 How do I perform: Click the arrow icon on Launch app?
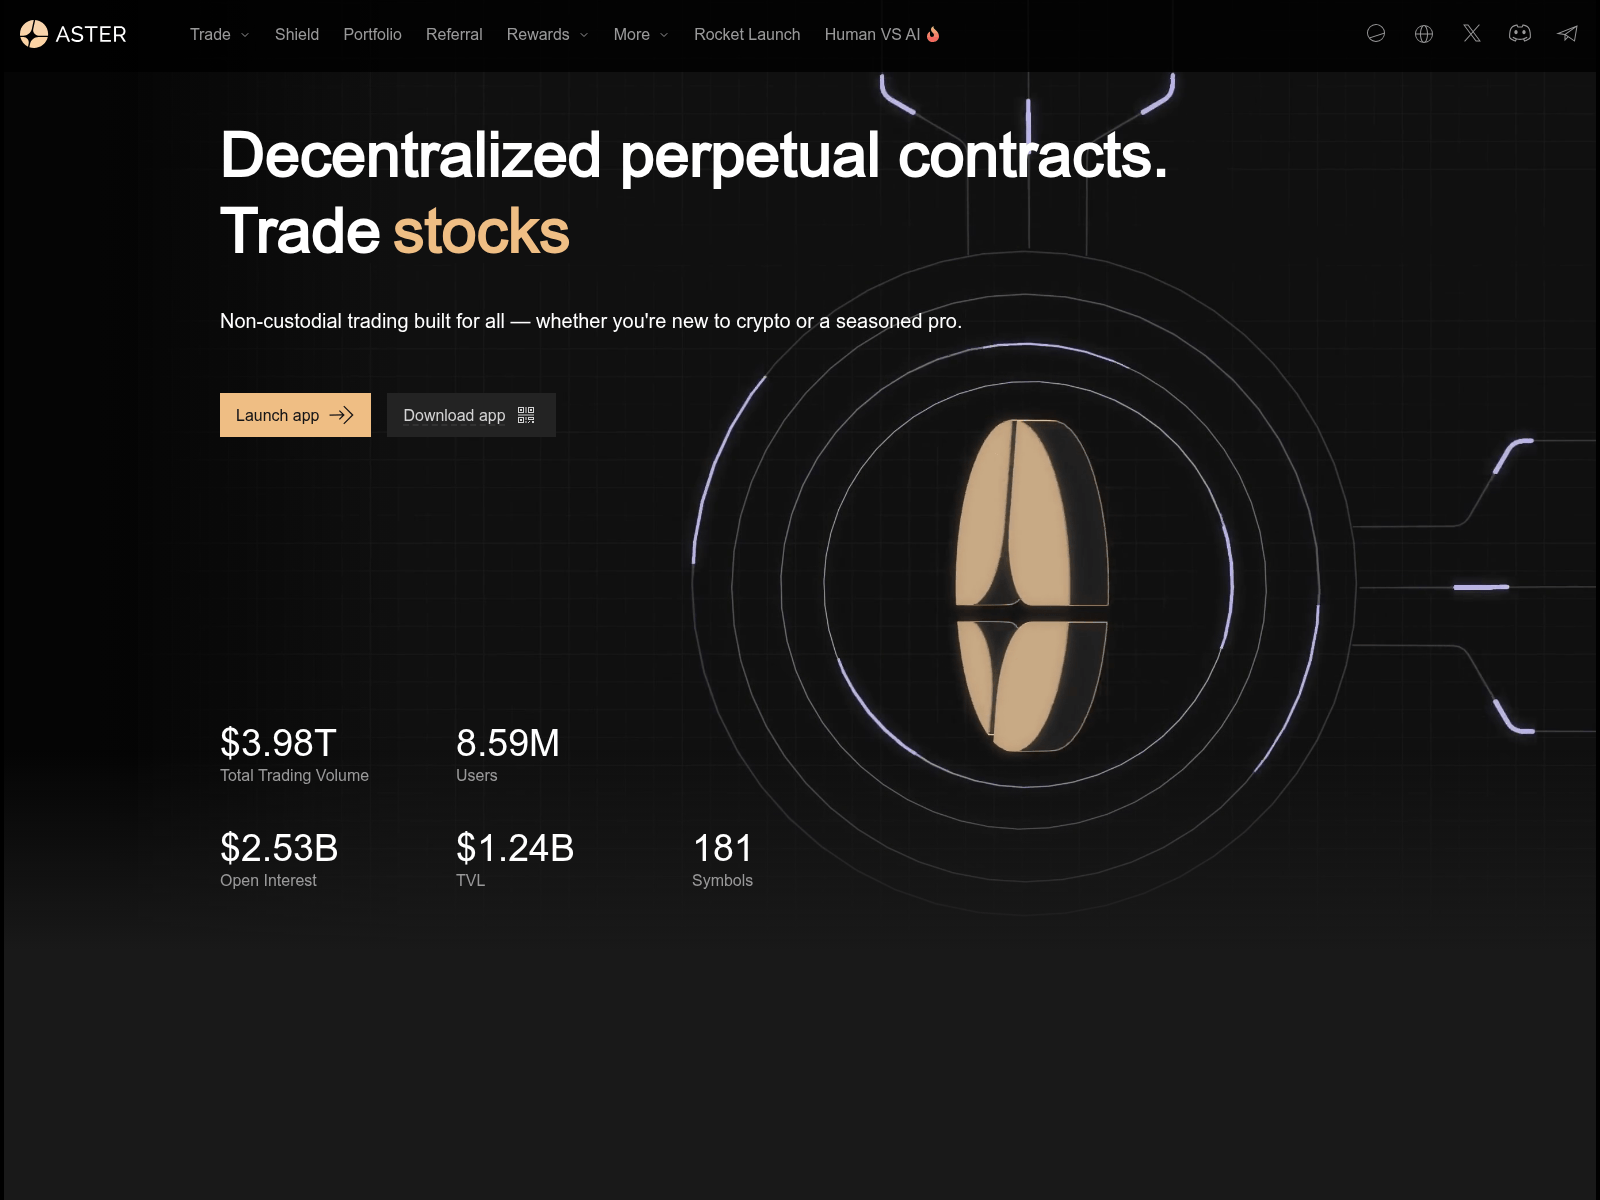(x=342, y=415)
